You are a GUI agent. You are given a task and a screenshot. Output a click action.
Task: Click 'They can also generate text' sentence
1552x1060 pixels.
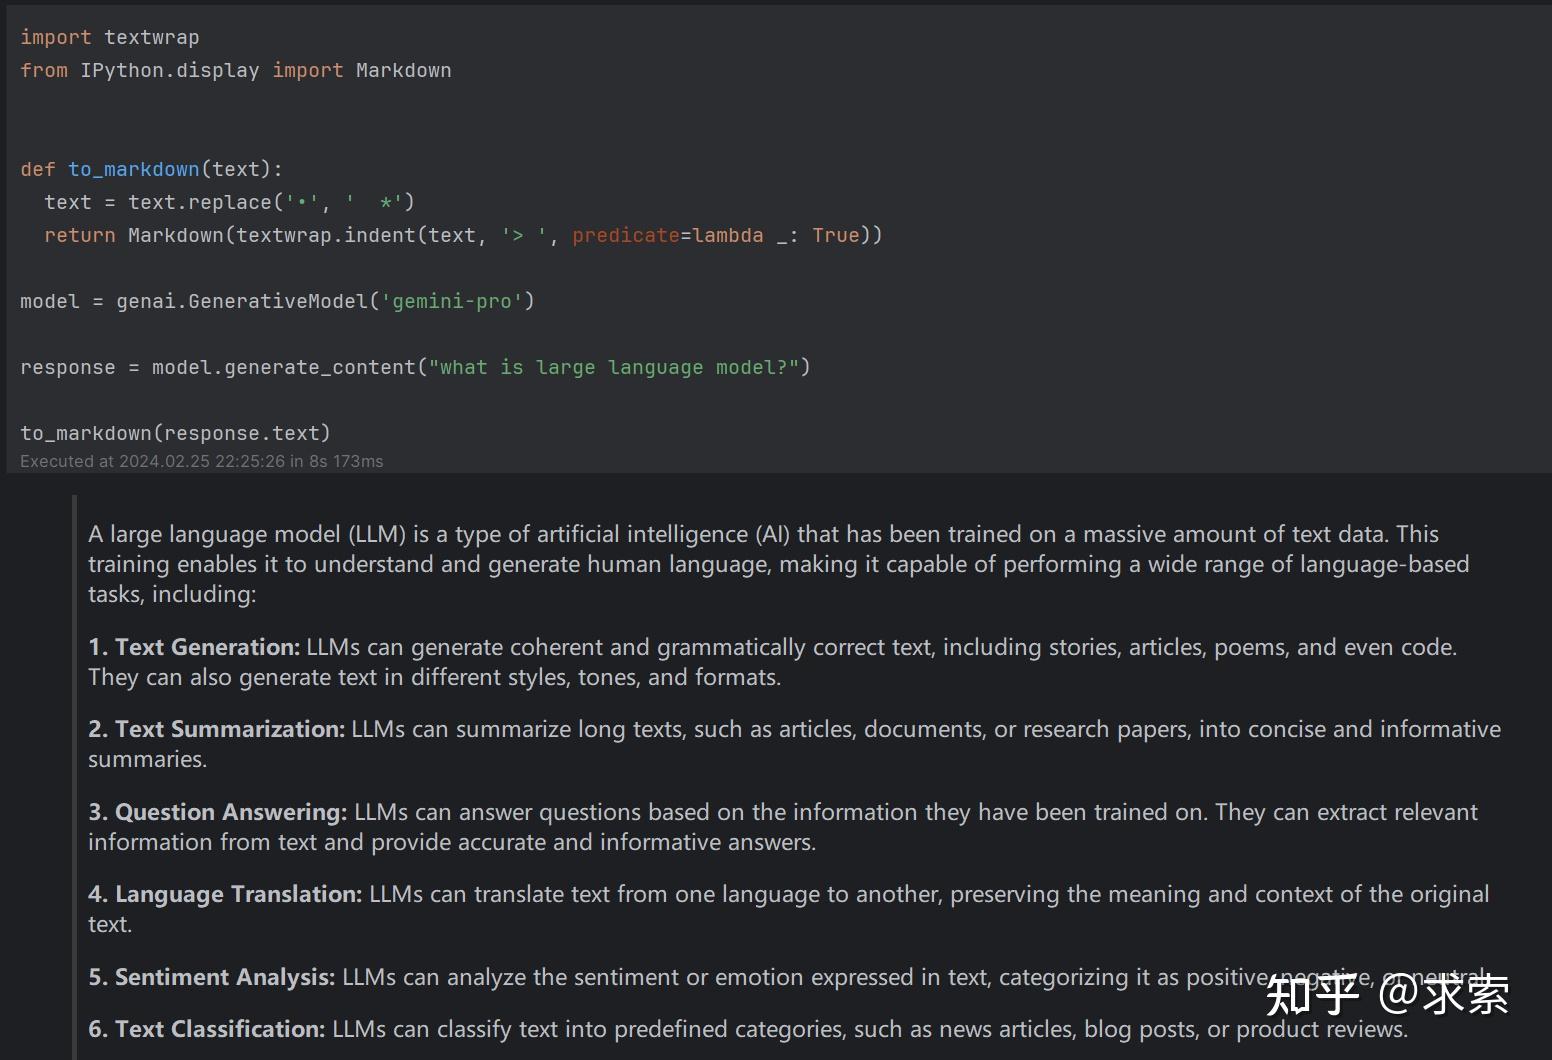point(434,677)
